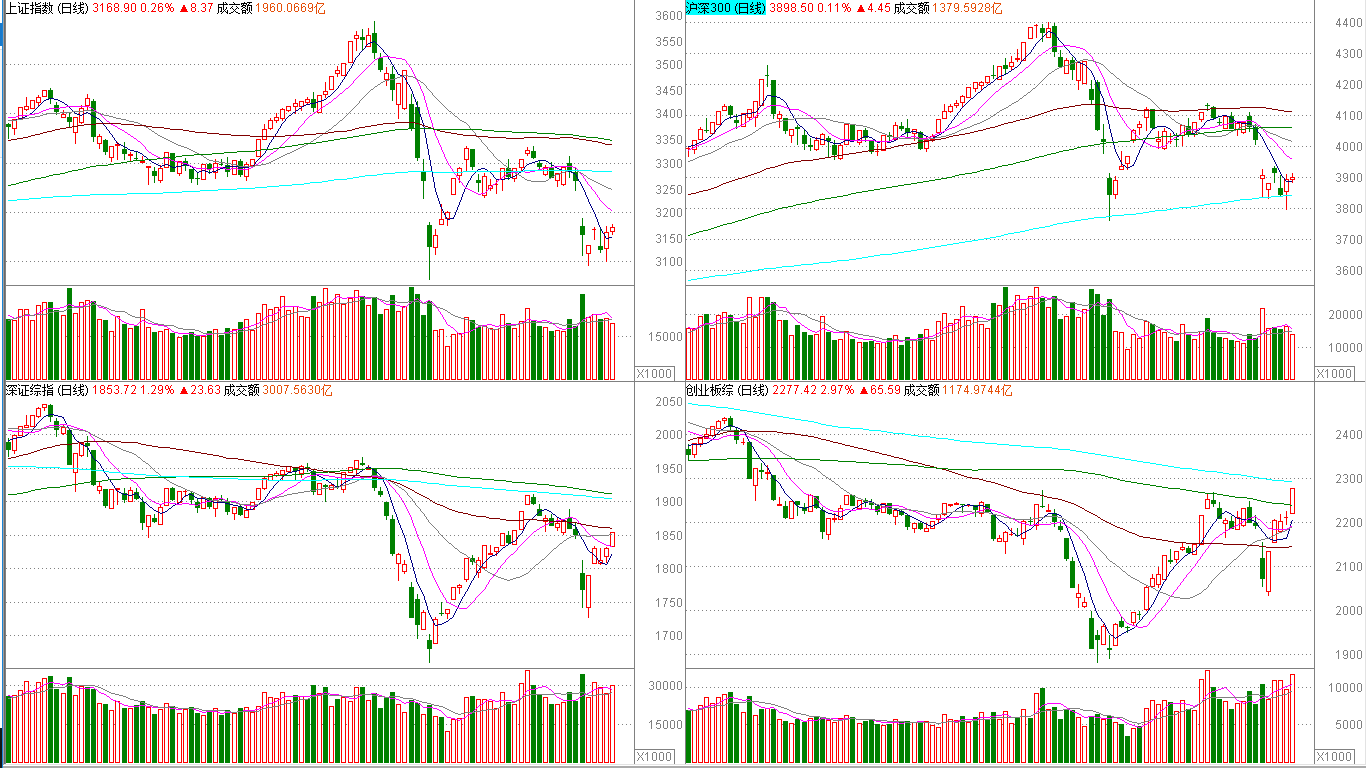Click the ▲23.63 point change value
The width and height of the screenshot is (1366, 768).
(199, 390)
